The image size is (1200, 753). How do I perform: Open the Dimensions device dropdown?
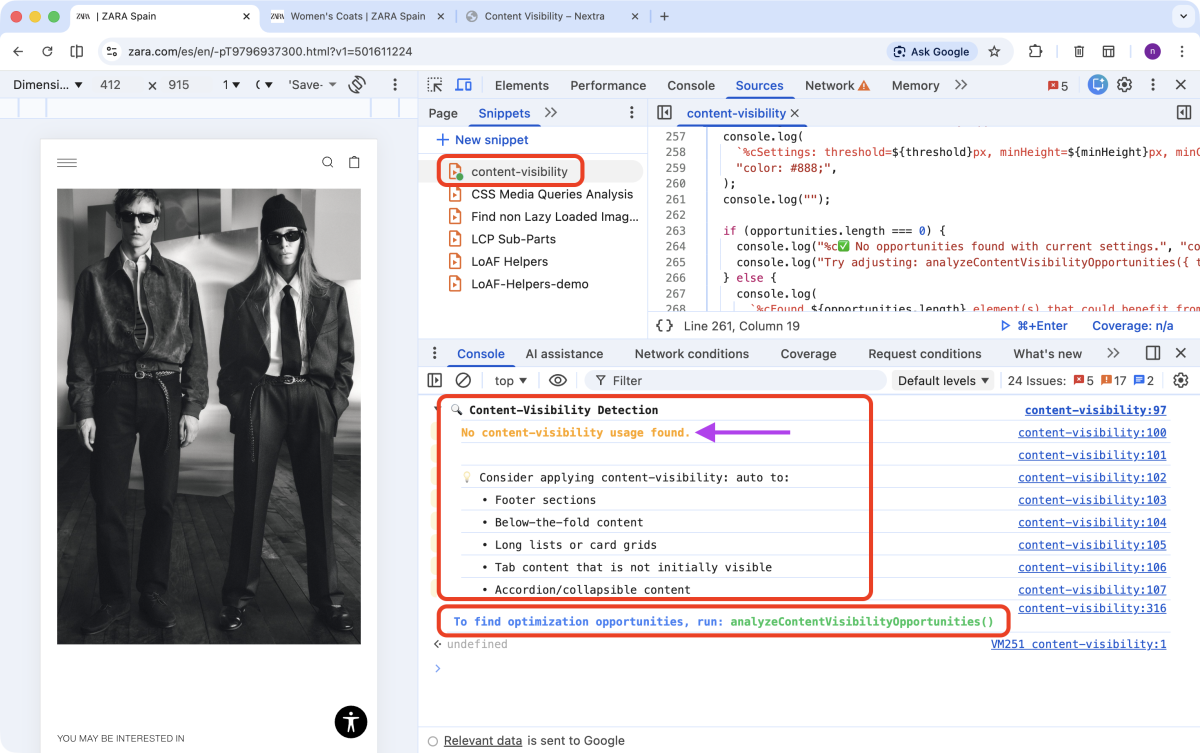point(46,85)
